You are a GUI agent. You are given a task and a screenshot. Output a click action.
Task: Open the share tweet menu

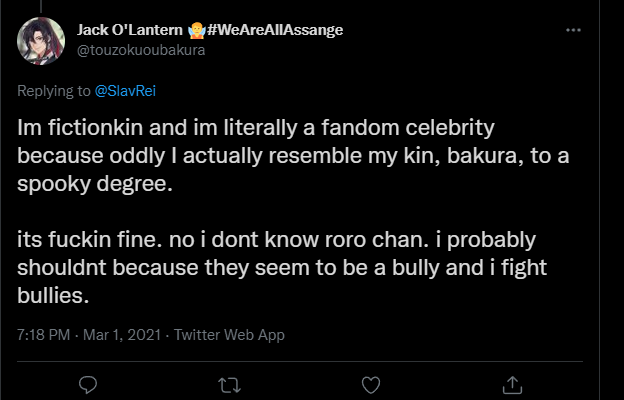pos(511,383)
